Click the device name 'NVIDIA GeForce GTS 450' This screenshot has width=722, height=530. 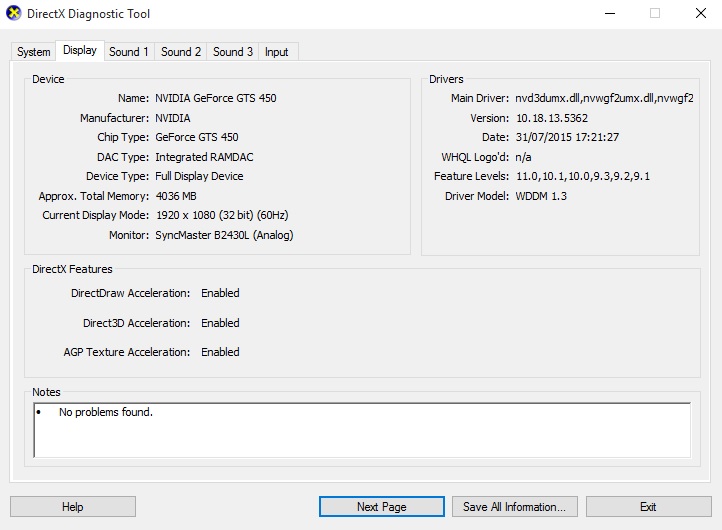tap(215, 98)
